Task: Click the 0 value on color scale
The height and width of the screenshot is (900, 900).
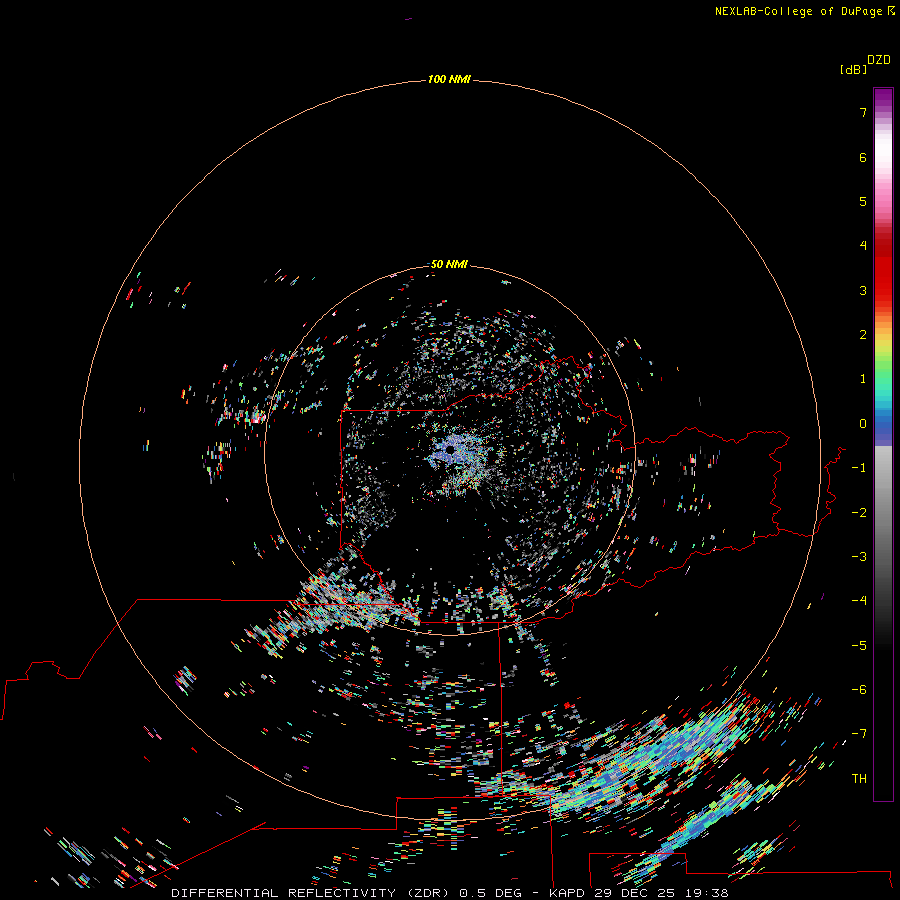Action: pos(863,424)
